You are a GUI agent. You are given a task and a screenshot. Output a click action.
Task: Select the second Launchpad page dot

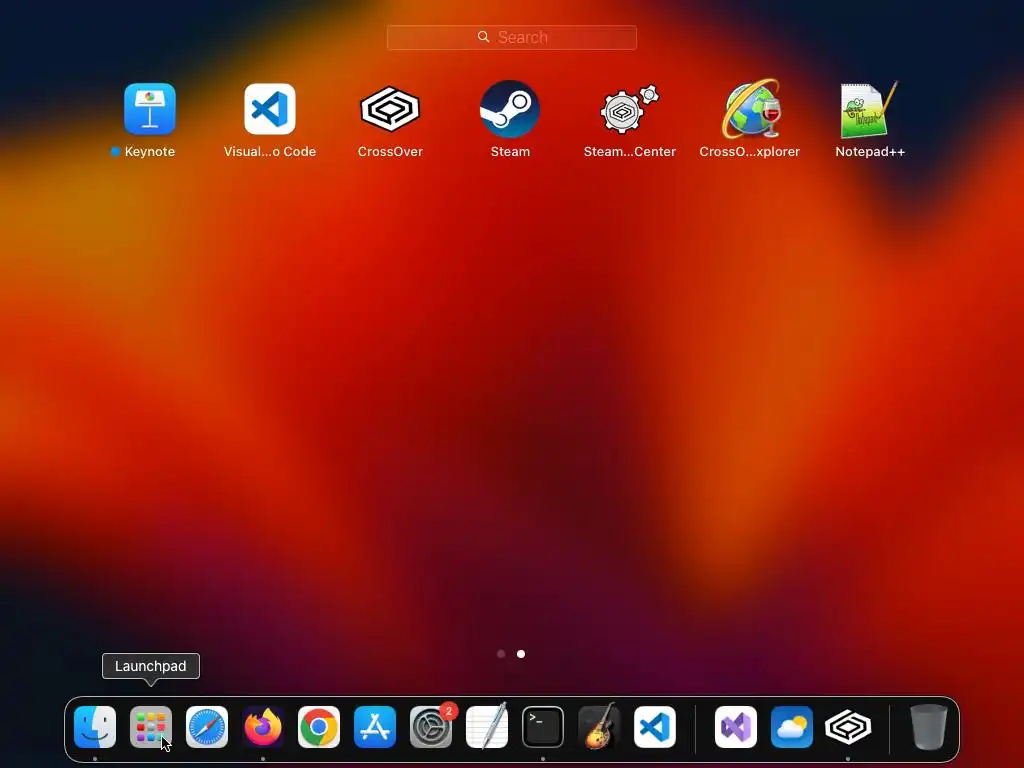tap(521, 654)
